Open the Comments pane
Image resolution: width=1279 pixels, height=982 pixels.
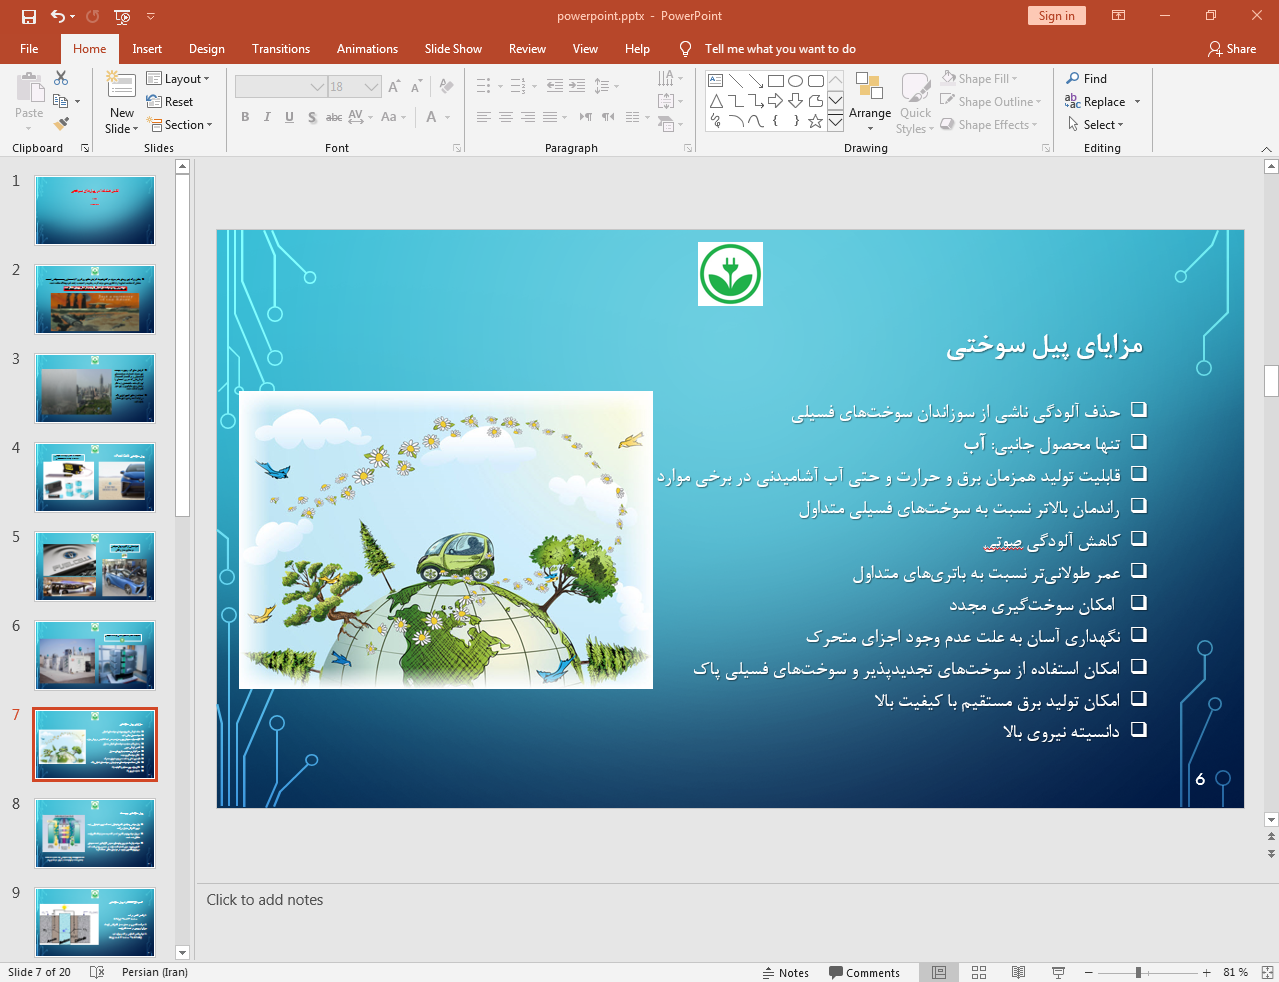864,972
